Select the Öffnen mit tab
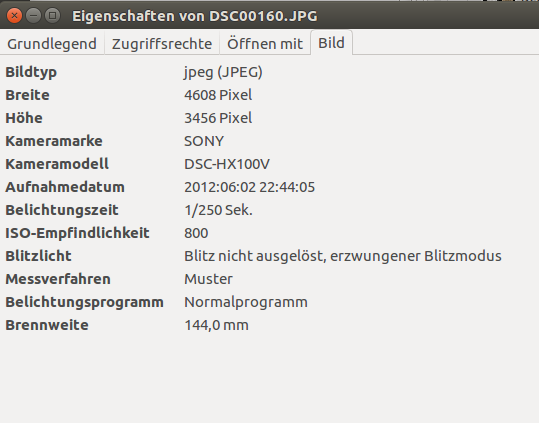The height and width of the screenshot is (423, 539). pyautogui.click(x=265, y=43)
